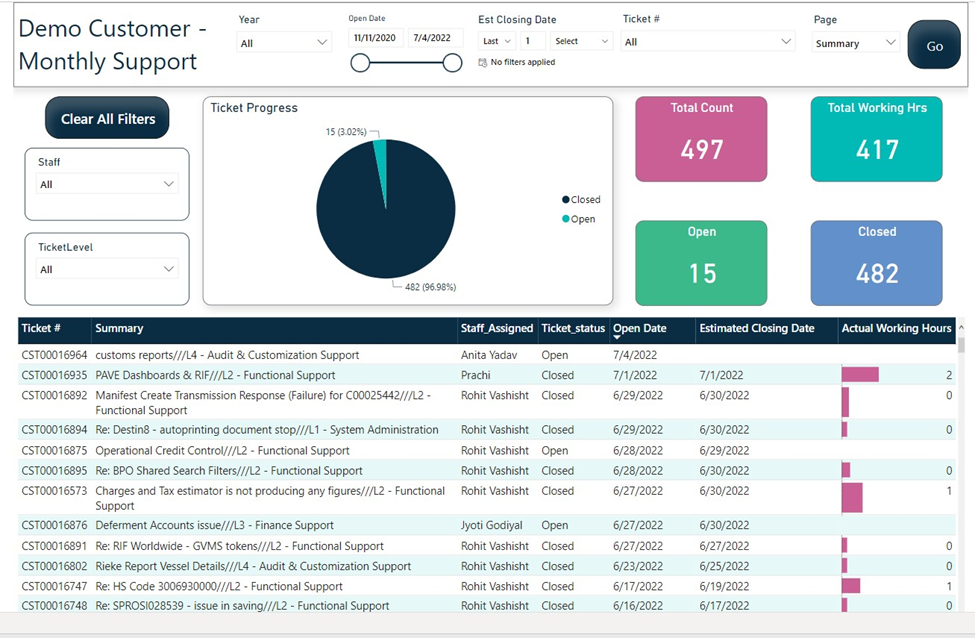Click the Open Date sort arrow icon
Screen dimensions: 975x638
pyautogui.click(x=617, y=338)
